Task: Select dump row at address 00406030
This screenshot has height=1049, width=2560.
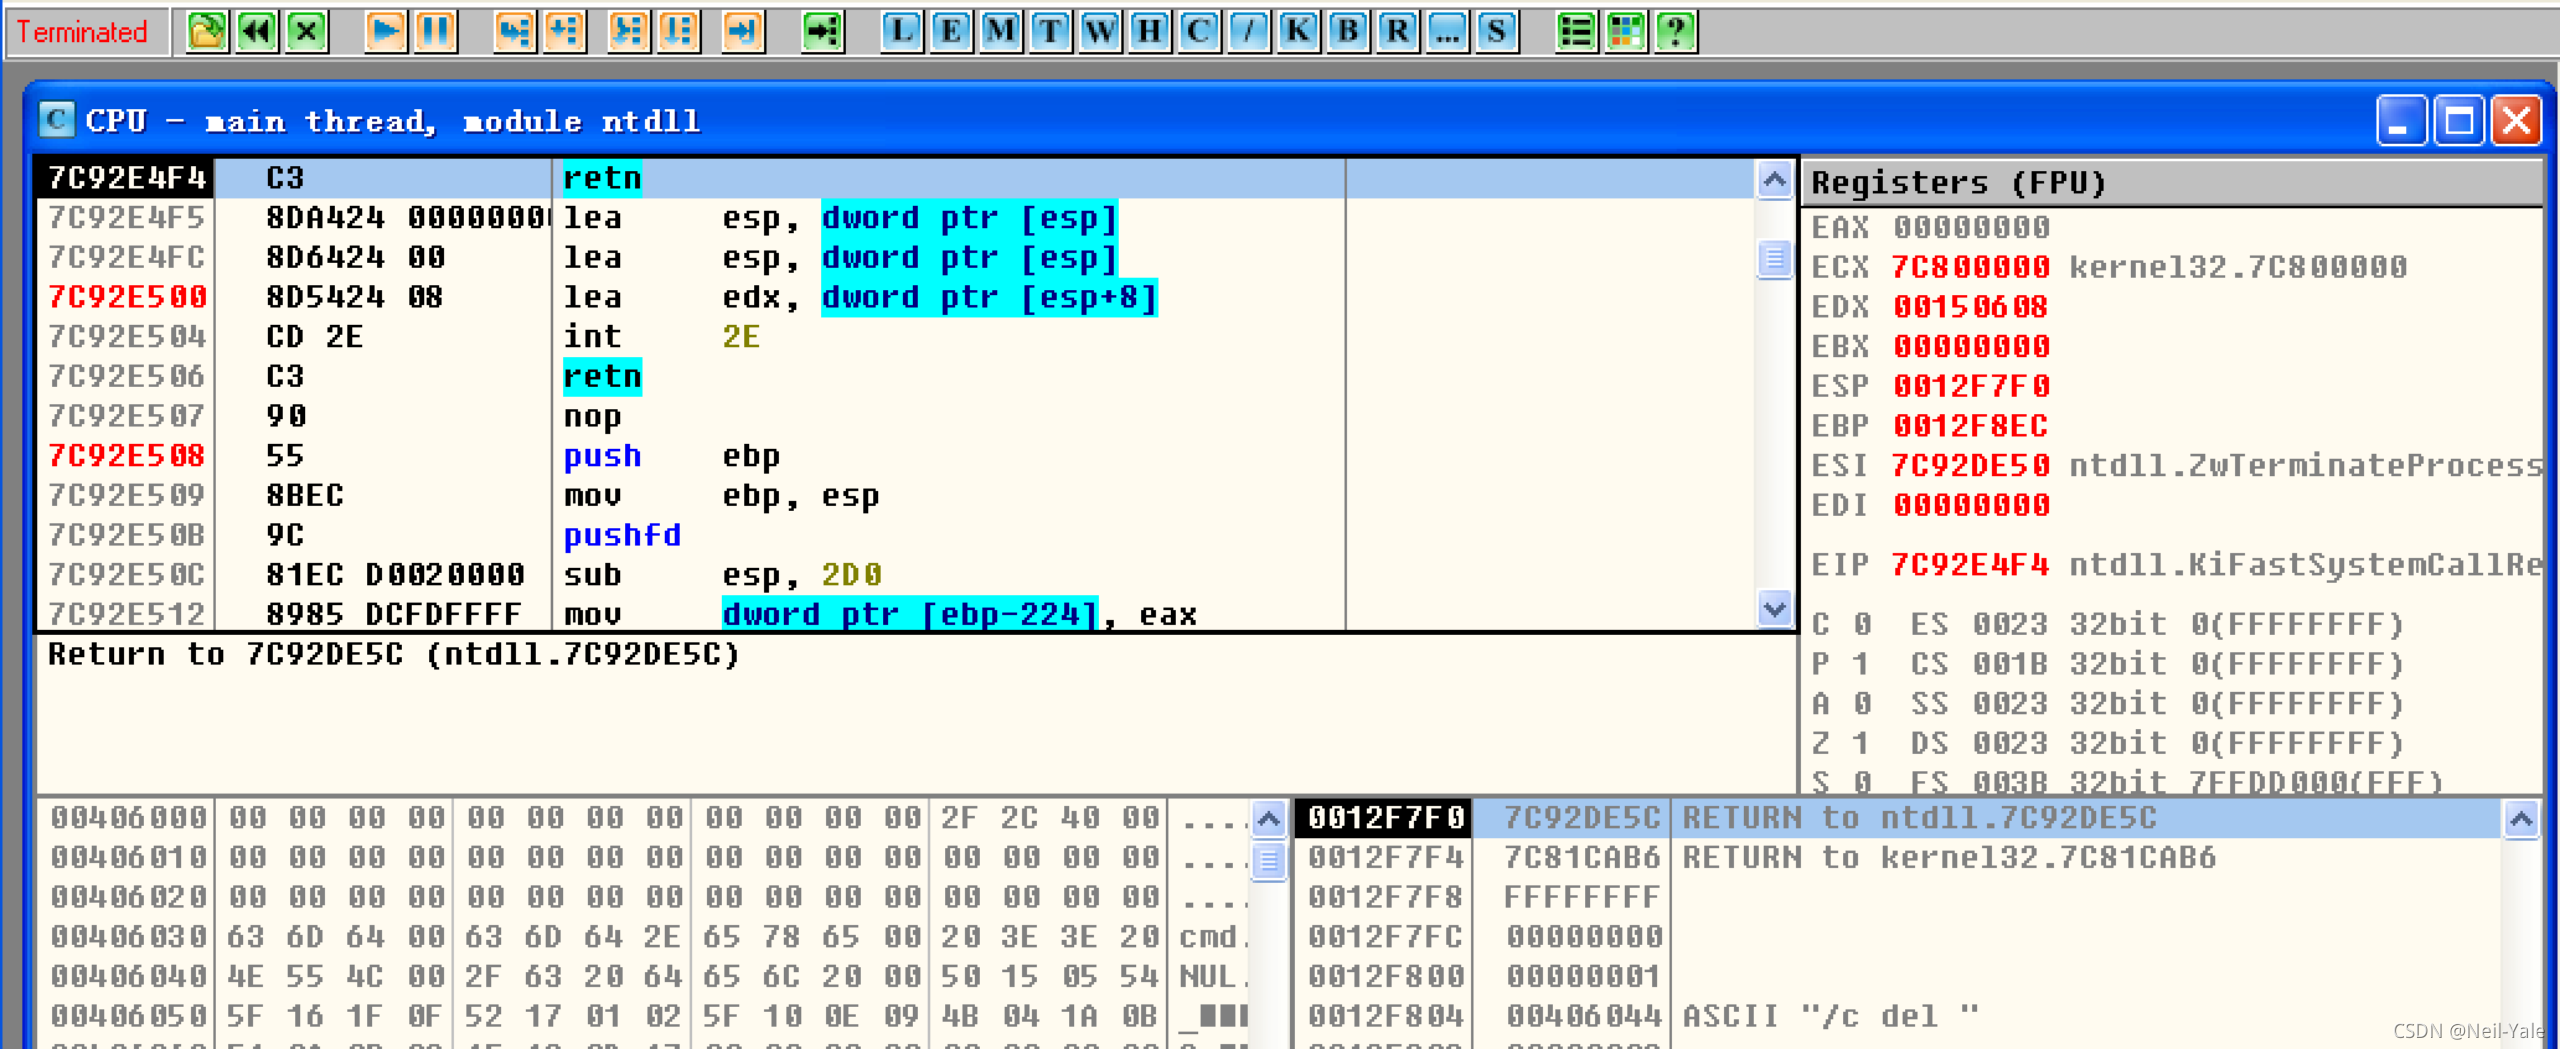Action: pos(645,937)
